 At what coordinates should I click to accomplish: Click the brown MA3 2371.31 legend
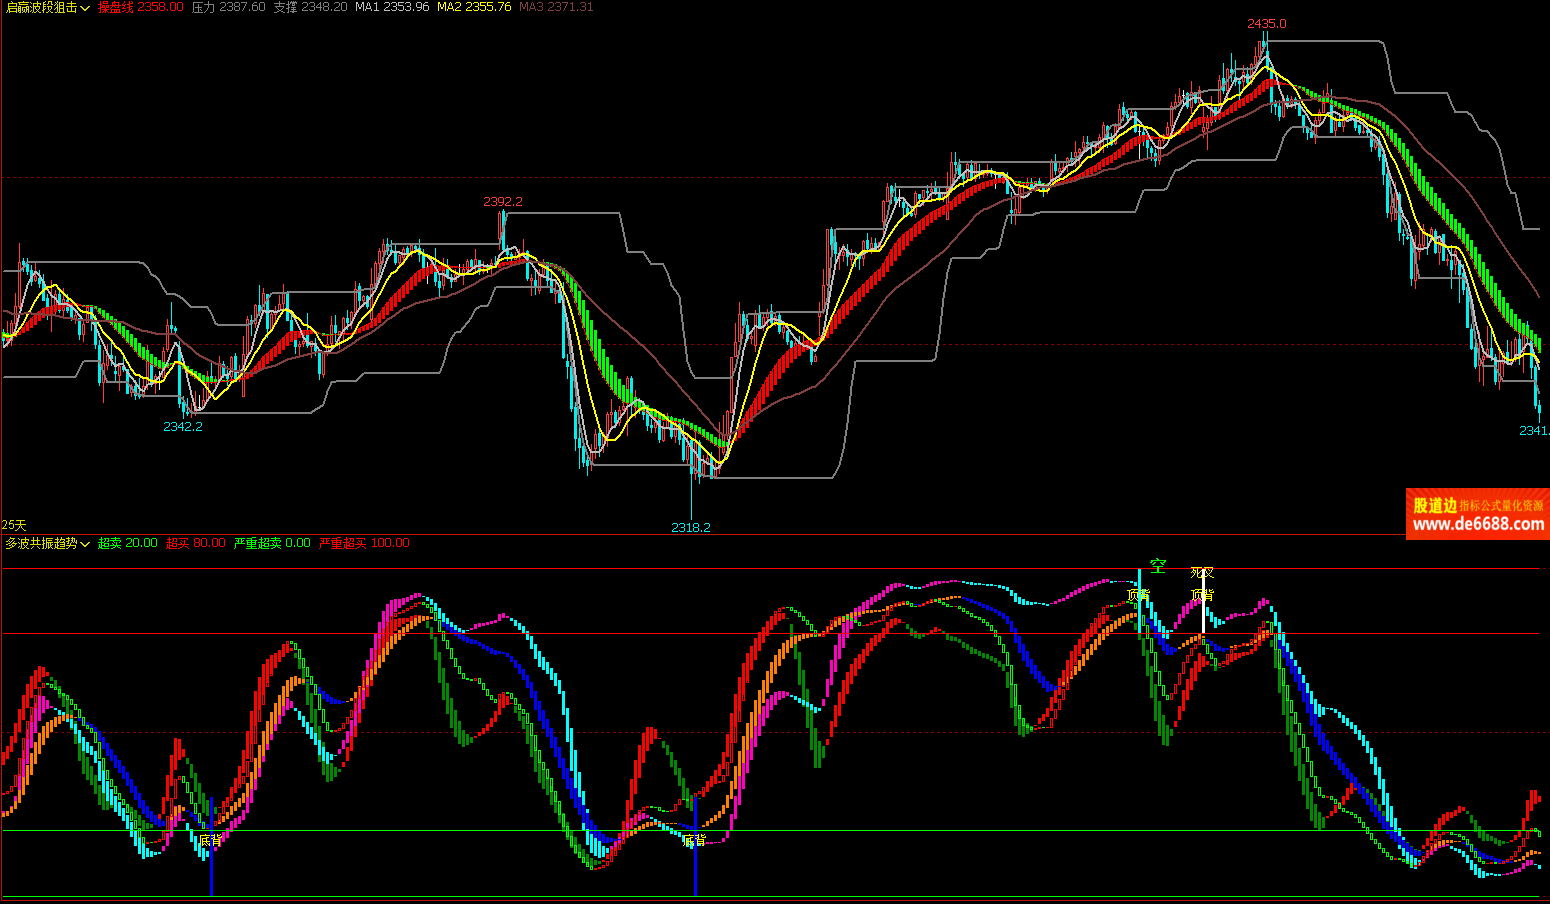click(x=556, y=7)
